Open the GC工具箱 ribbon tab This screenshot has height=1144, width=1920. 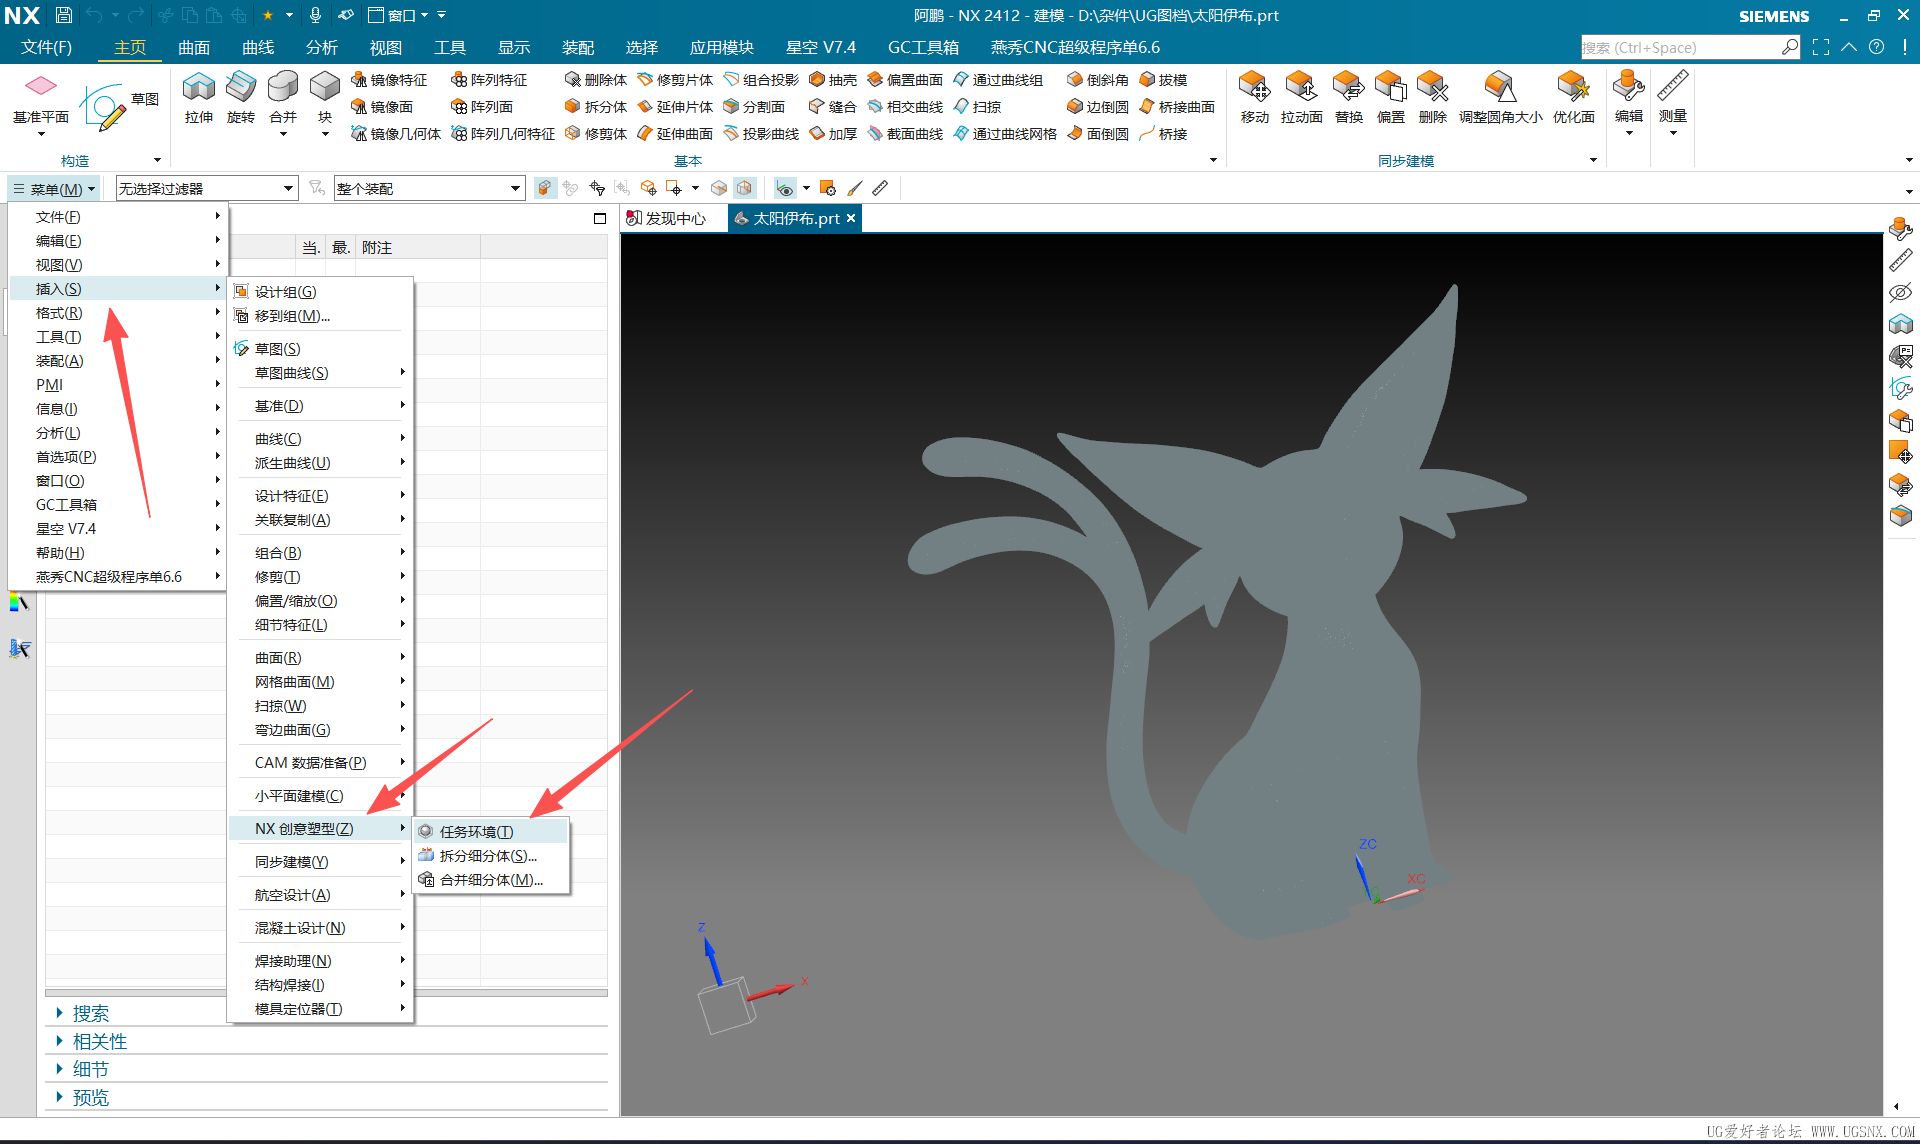pos(923,47)
